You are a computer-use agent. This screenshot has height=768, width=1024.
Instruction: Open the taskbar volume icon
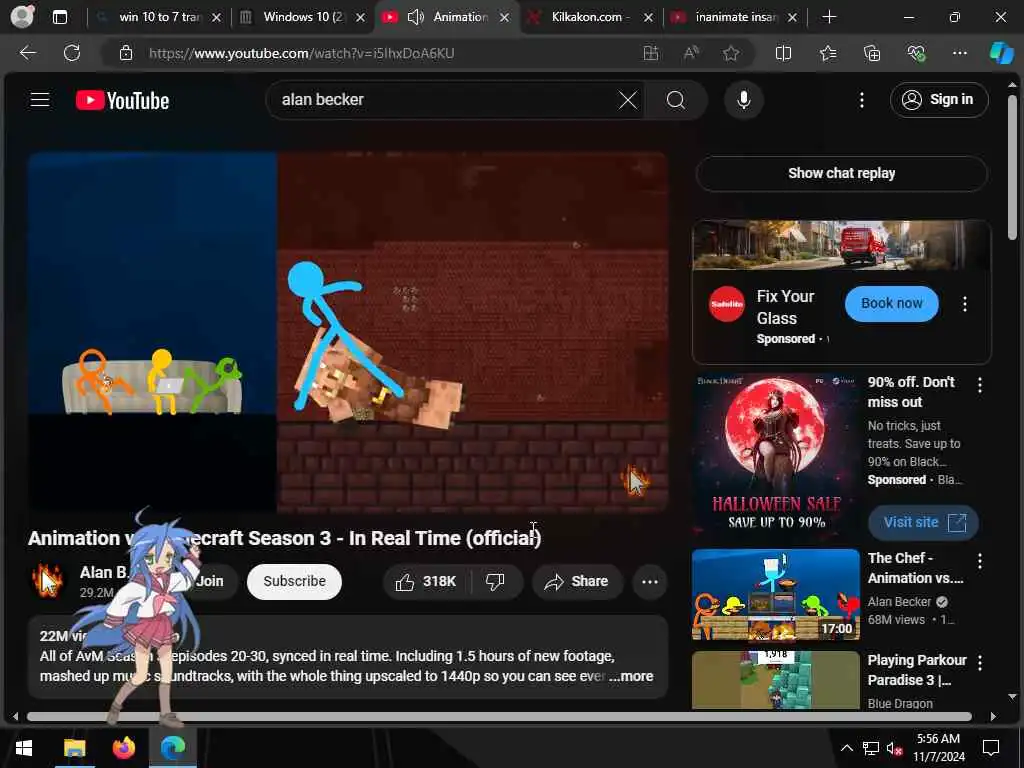(894, 749)
